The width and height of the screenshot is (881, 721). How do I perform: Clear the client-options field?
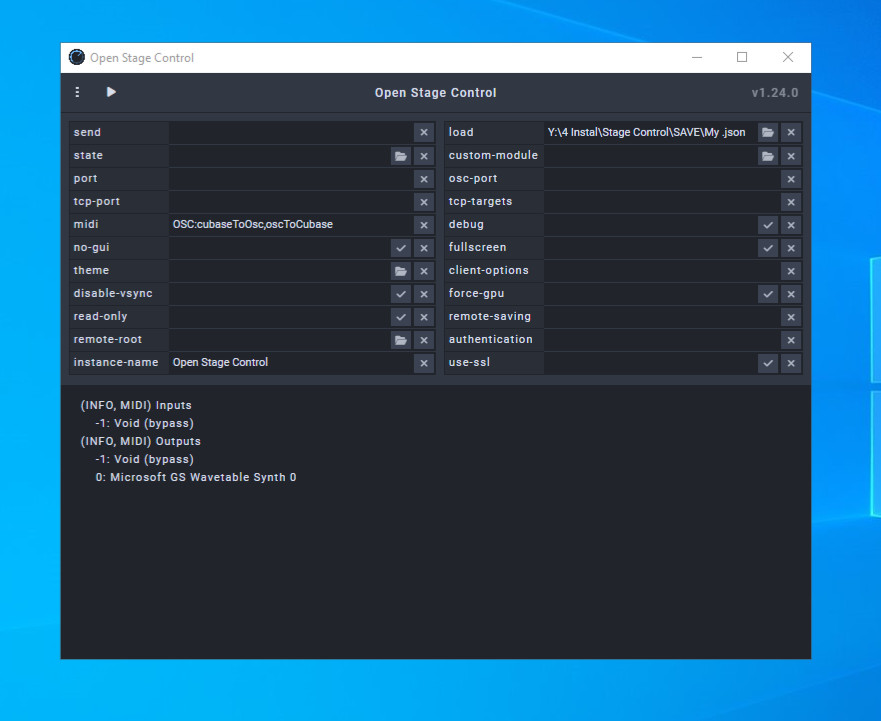tap(791, 271)
